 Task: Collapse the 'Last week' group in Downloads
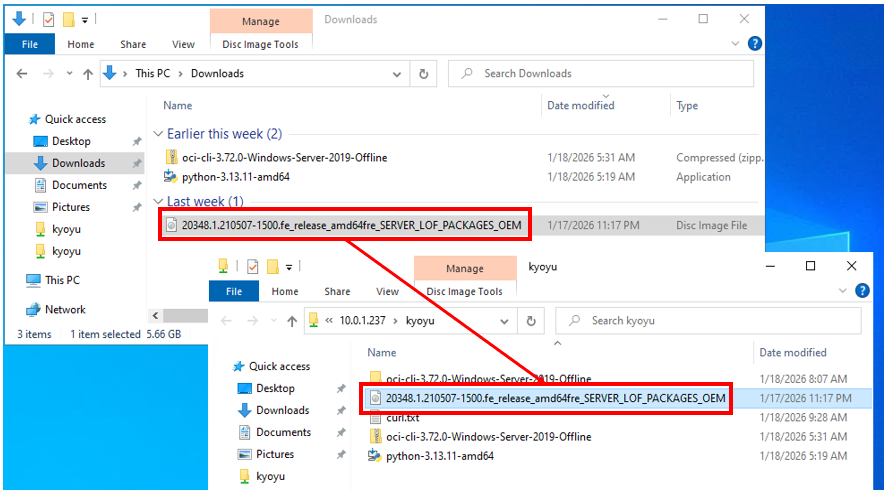158,202
